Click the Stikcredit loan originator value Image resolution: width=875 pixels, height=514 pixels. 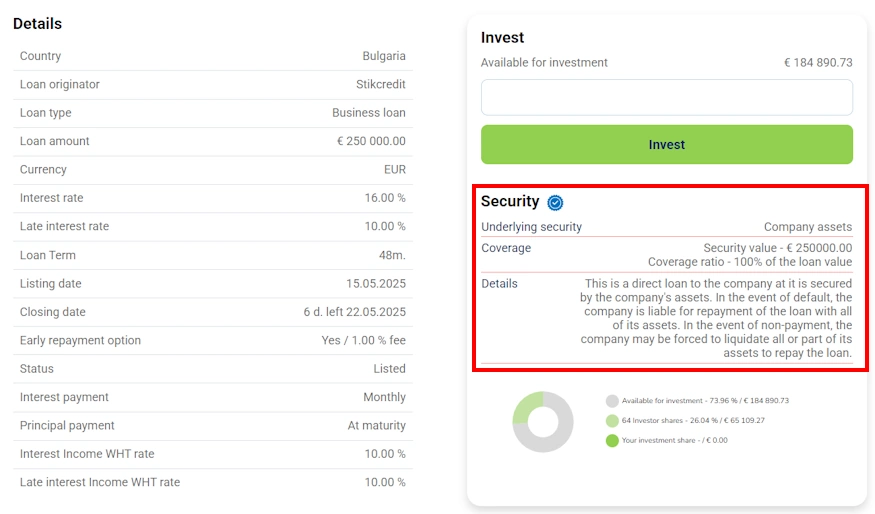381,84
